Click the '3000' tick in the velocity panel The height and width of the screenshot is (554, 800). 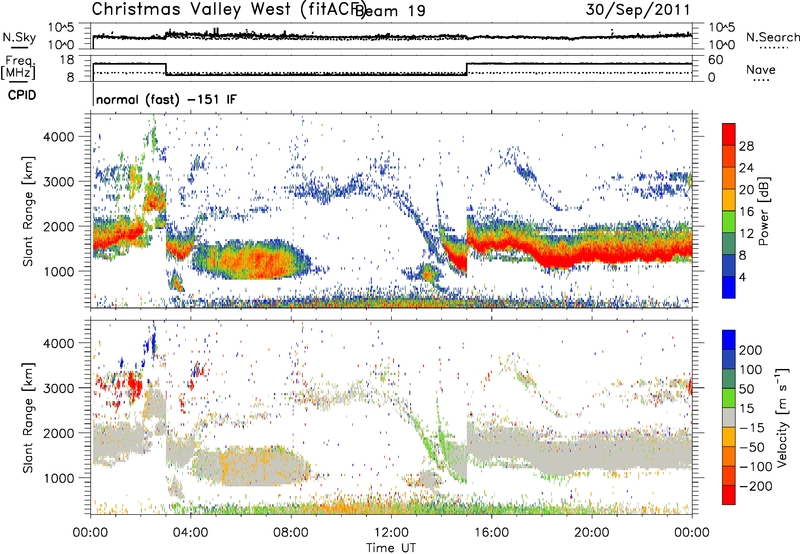tap(58, 388)
